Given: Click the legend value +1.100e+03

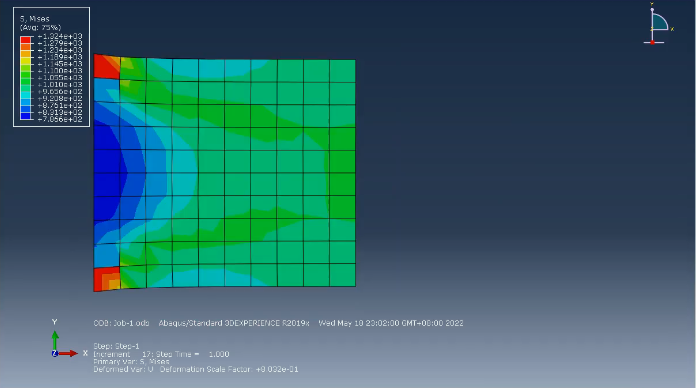Looking at the screenshot, I should coord(60,71).
